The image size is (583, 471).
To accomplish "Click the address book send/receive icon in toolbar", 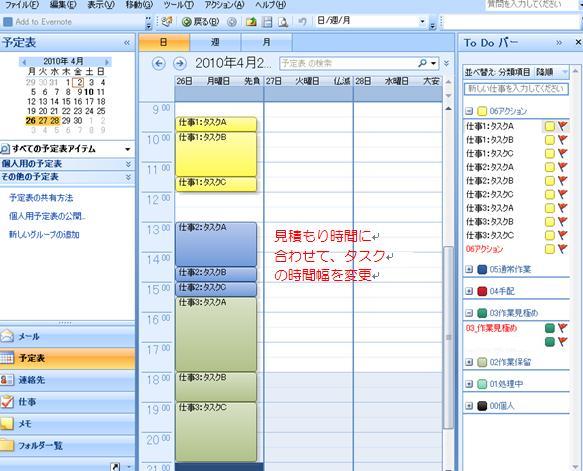I will click(167, 22).
